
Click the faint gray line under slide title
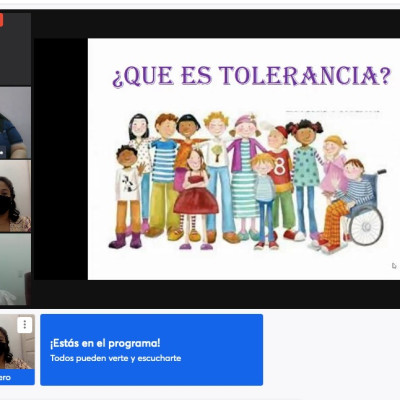point(333,111)
